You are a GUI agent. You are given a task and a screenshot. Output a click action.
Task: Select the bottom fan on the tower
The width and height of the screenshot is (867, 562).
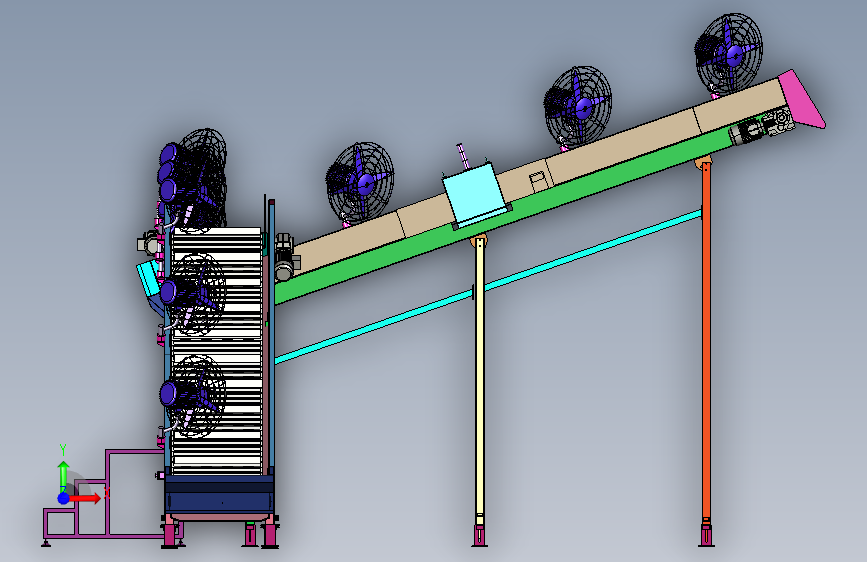click(x=193, y=396)
